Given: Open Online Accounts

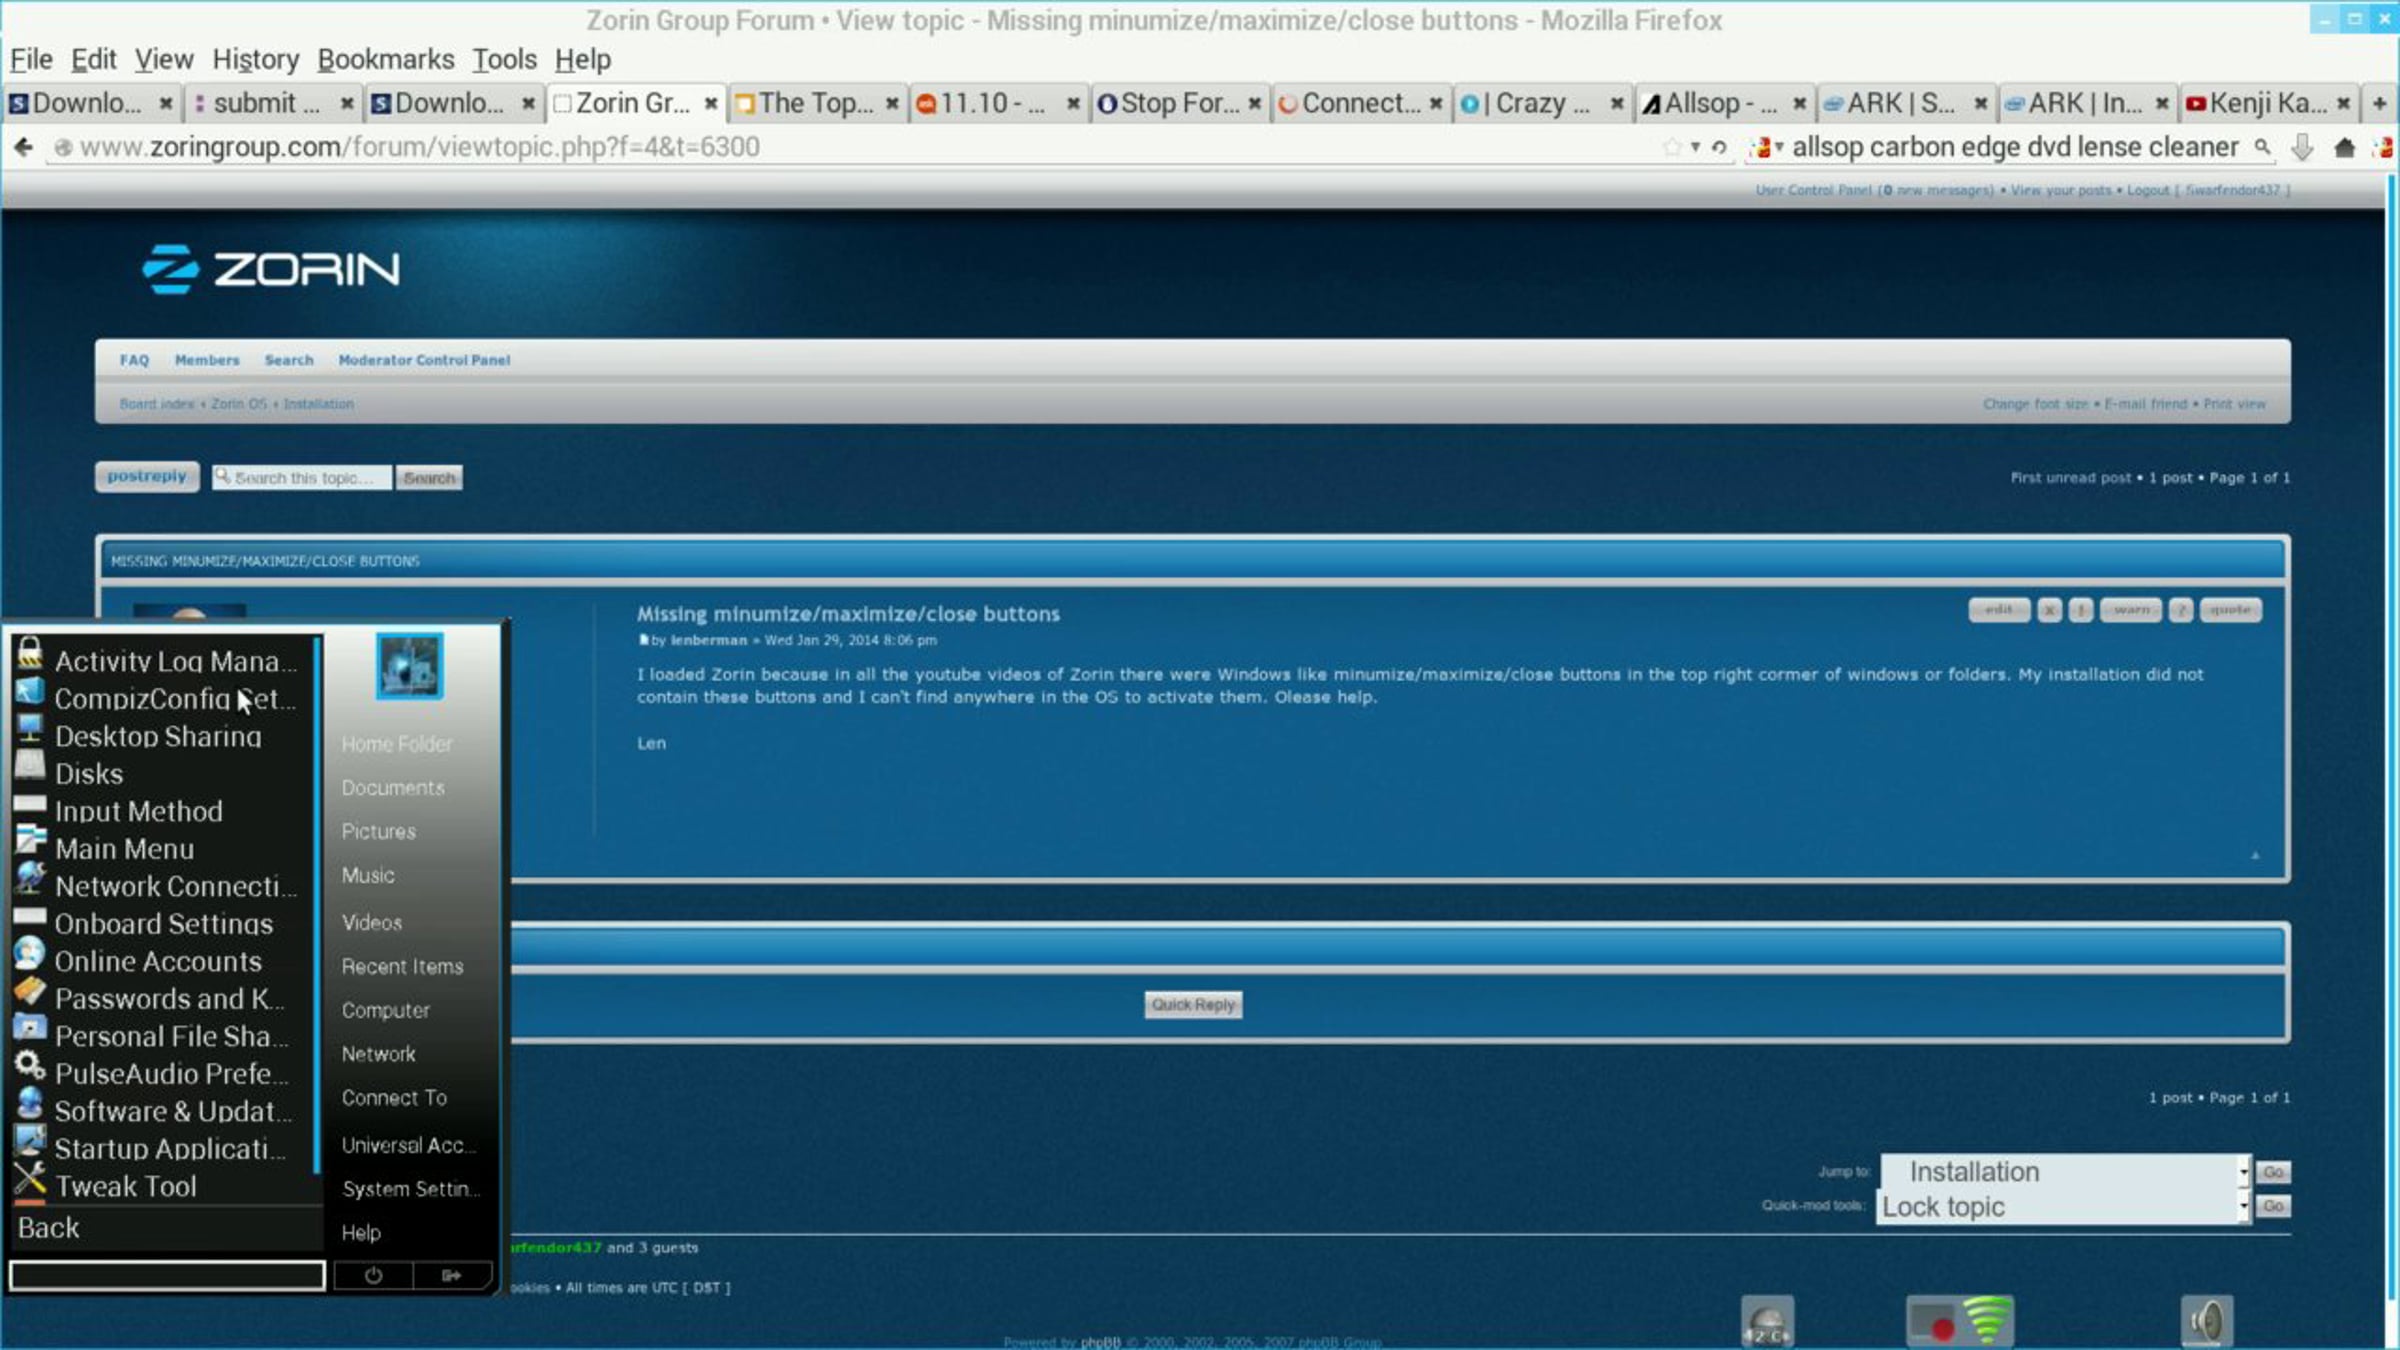Looking at the screenshot, I should tap(165, 961).
